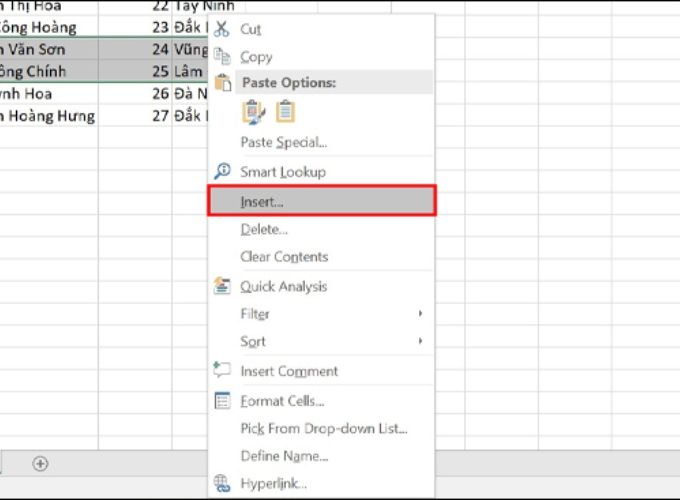
Task: Click the Smart Lookup magnifier icon
Action: coord(222,171)
